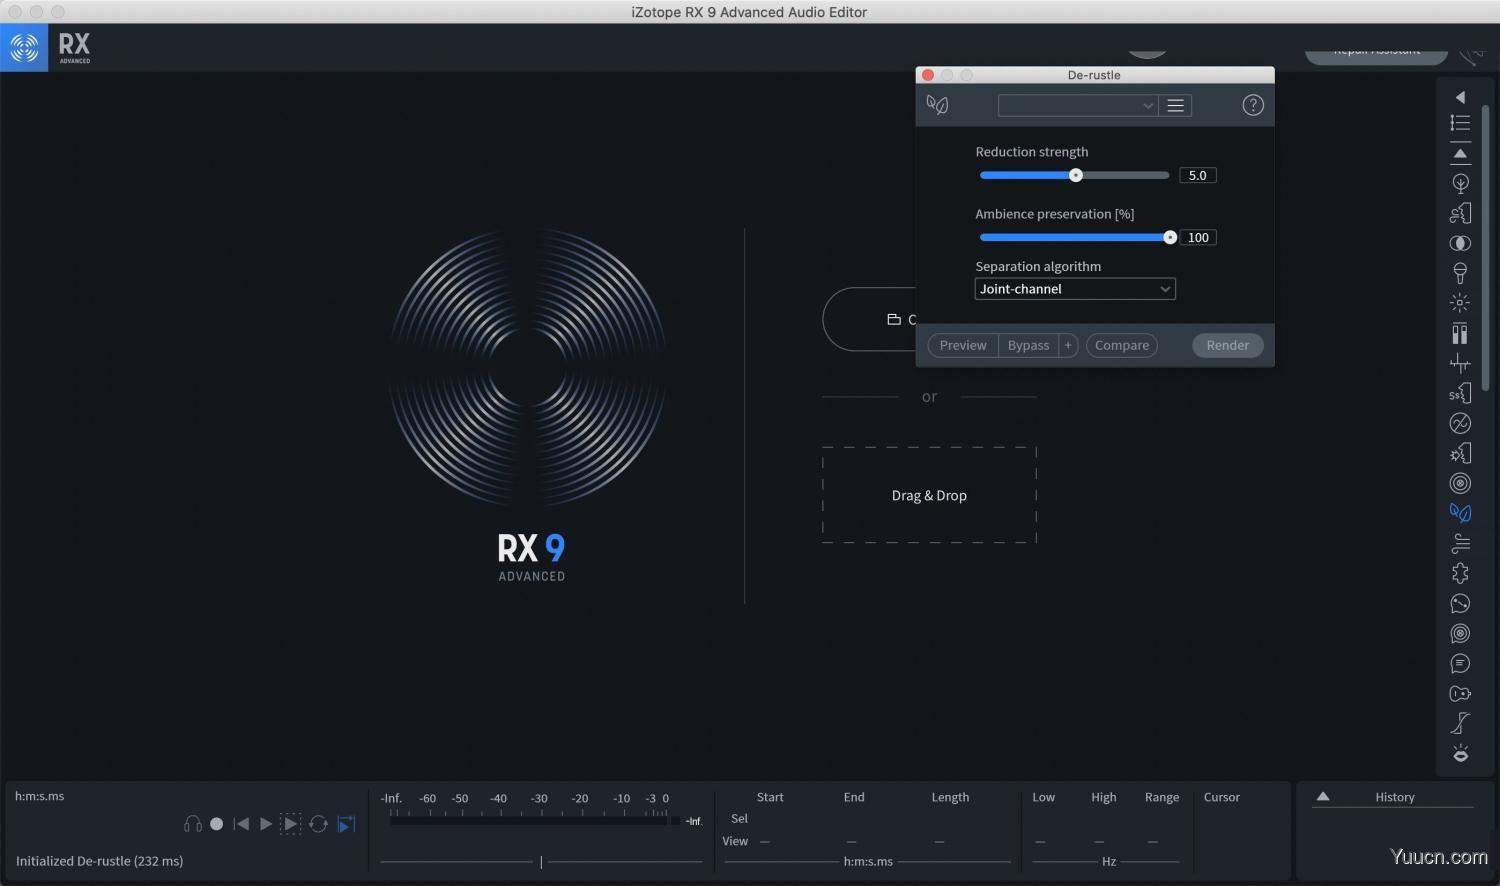Open the De-hum module

coord(1460,423)
